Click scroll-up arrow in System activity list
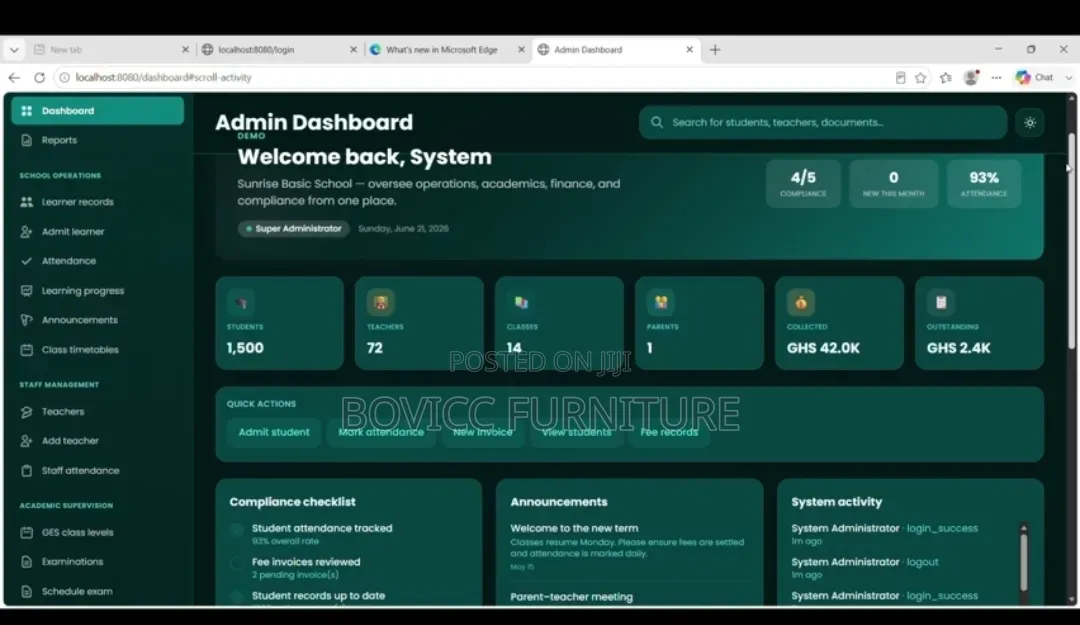The height and width of the screenshot is (625, 1080). 1024,529
